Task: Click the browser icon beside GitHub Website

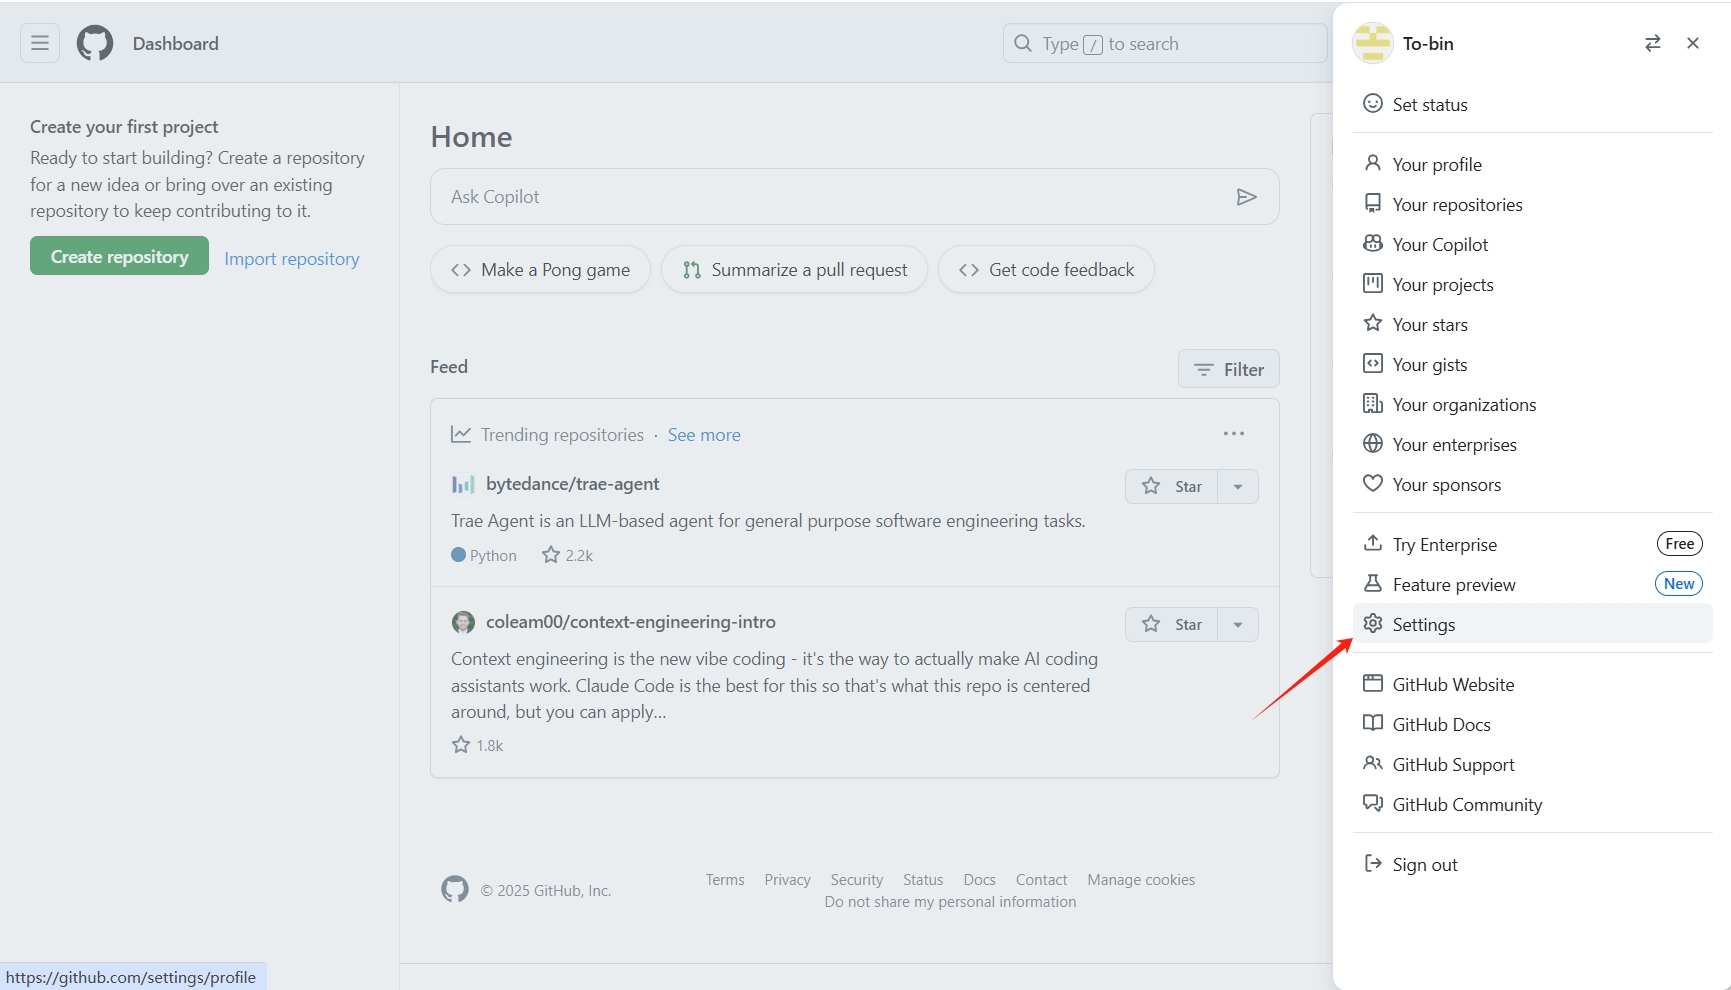Action: coord(1373,684)
